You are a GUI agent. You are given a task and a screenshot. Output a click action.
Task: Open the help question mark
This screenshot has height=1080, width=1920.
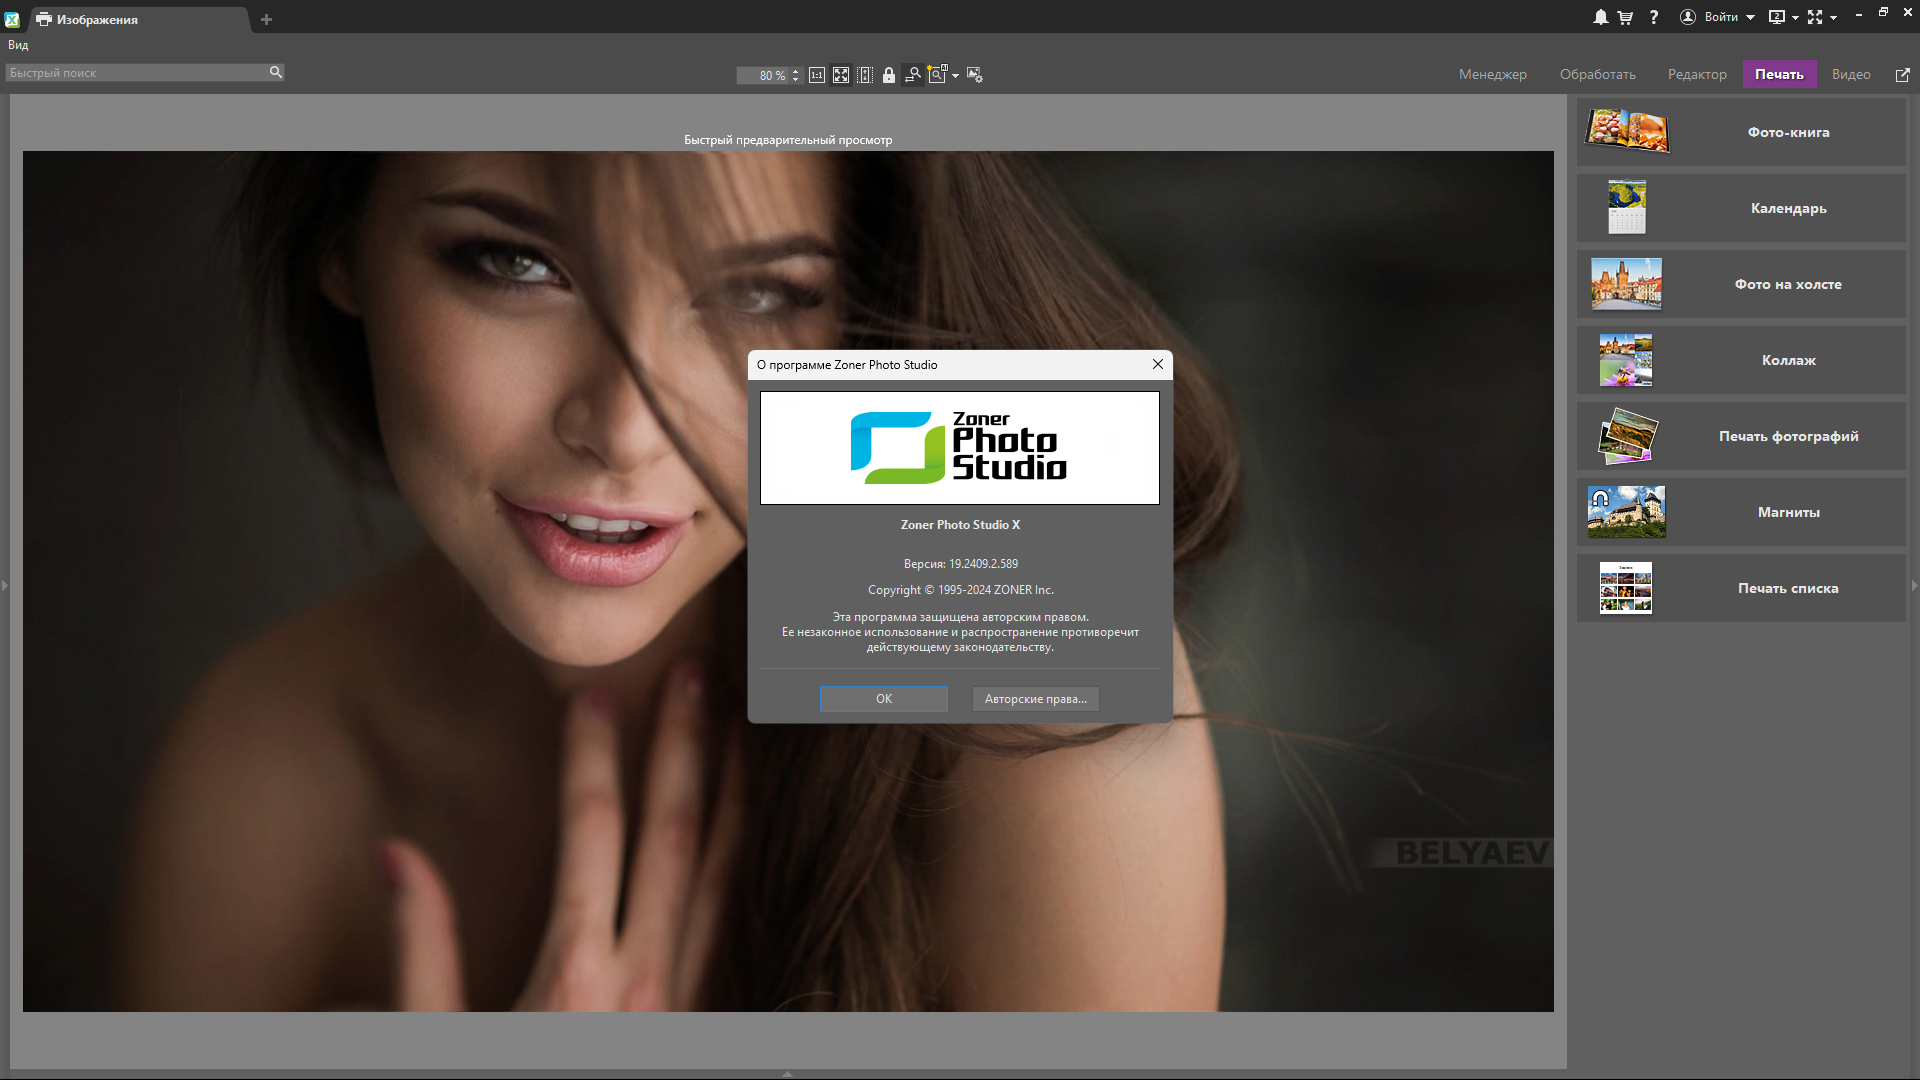tap(1654, 17)
